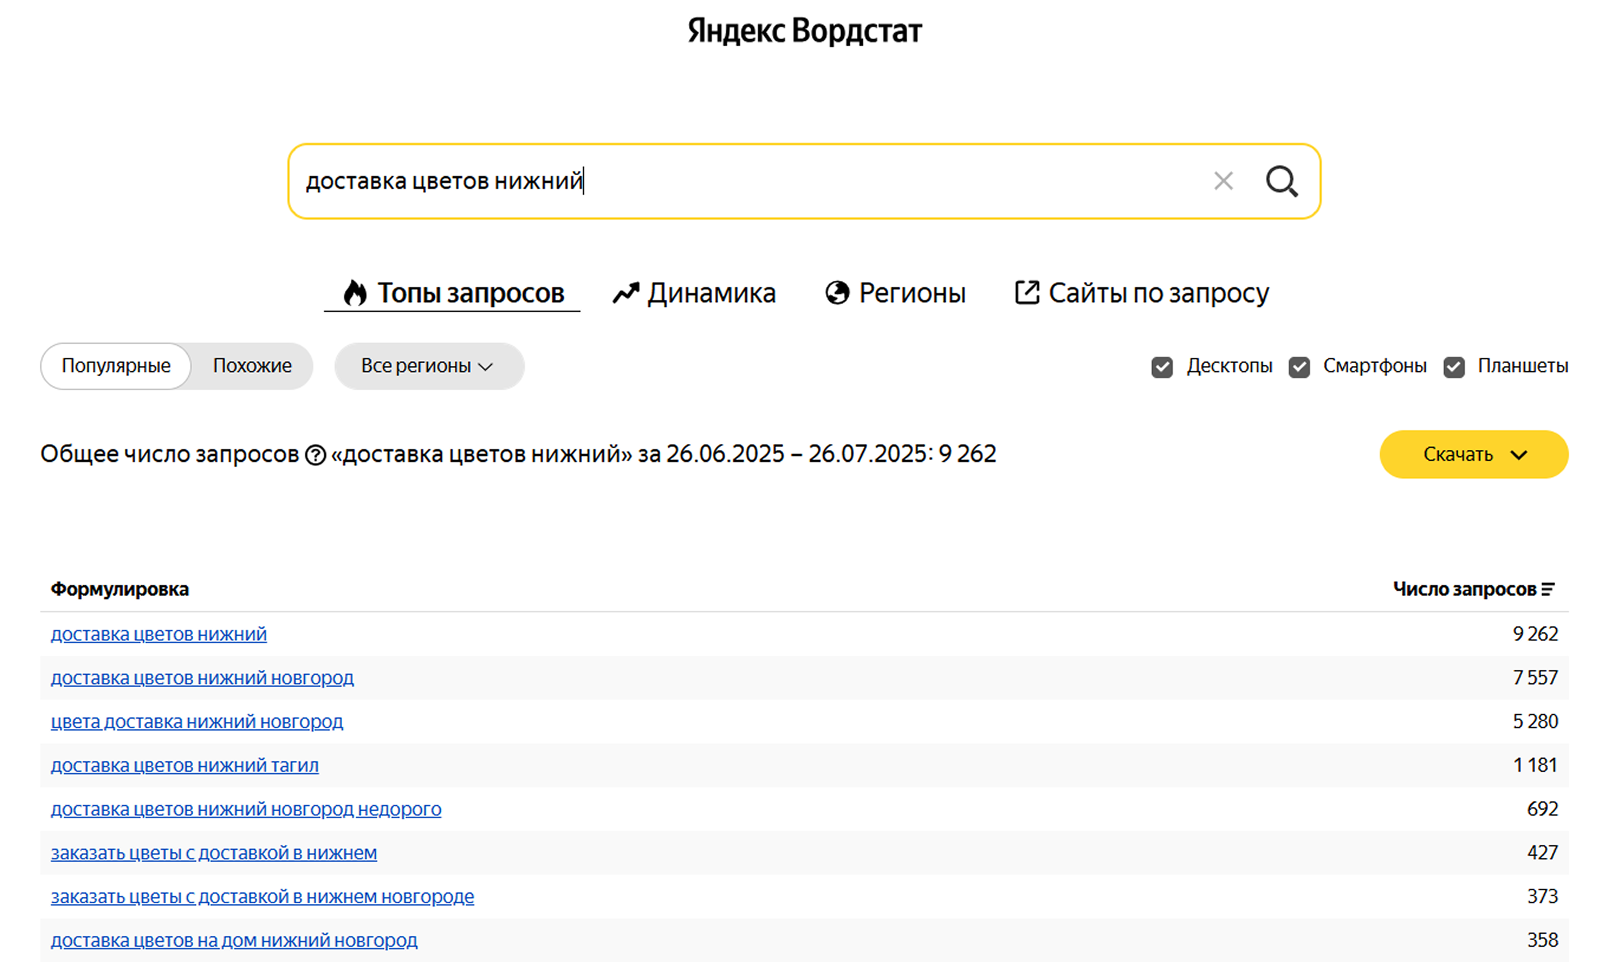Toggle the Планшеты checkbox

[x=1454, y=367]
